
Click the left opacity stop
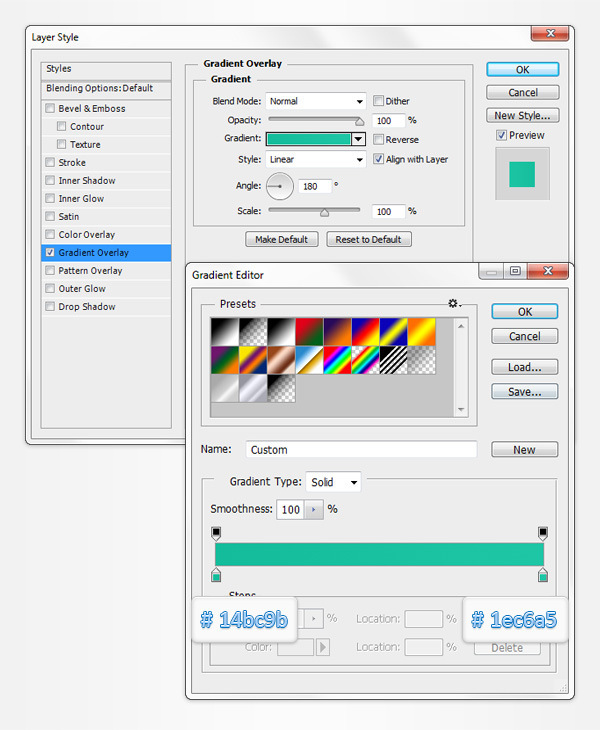point(216,533)
